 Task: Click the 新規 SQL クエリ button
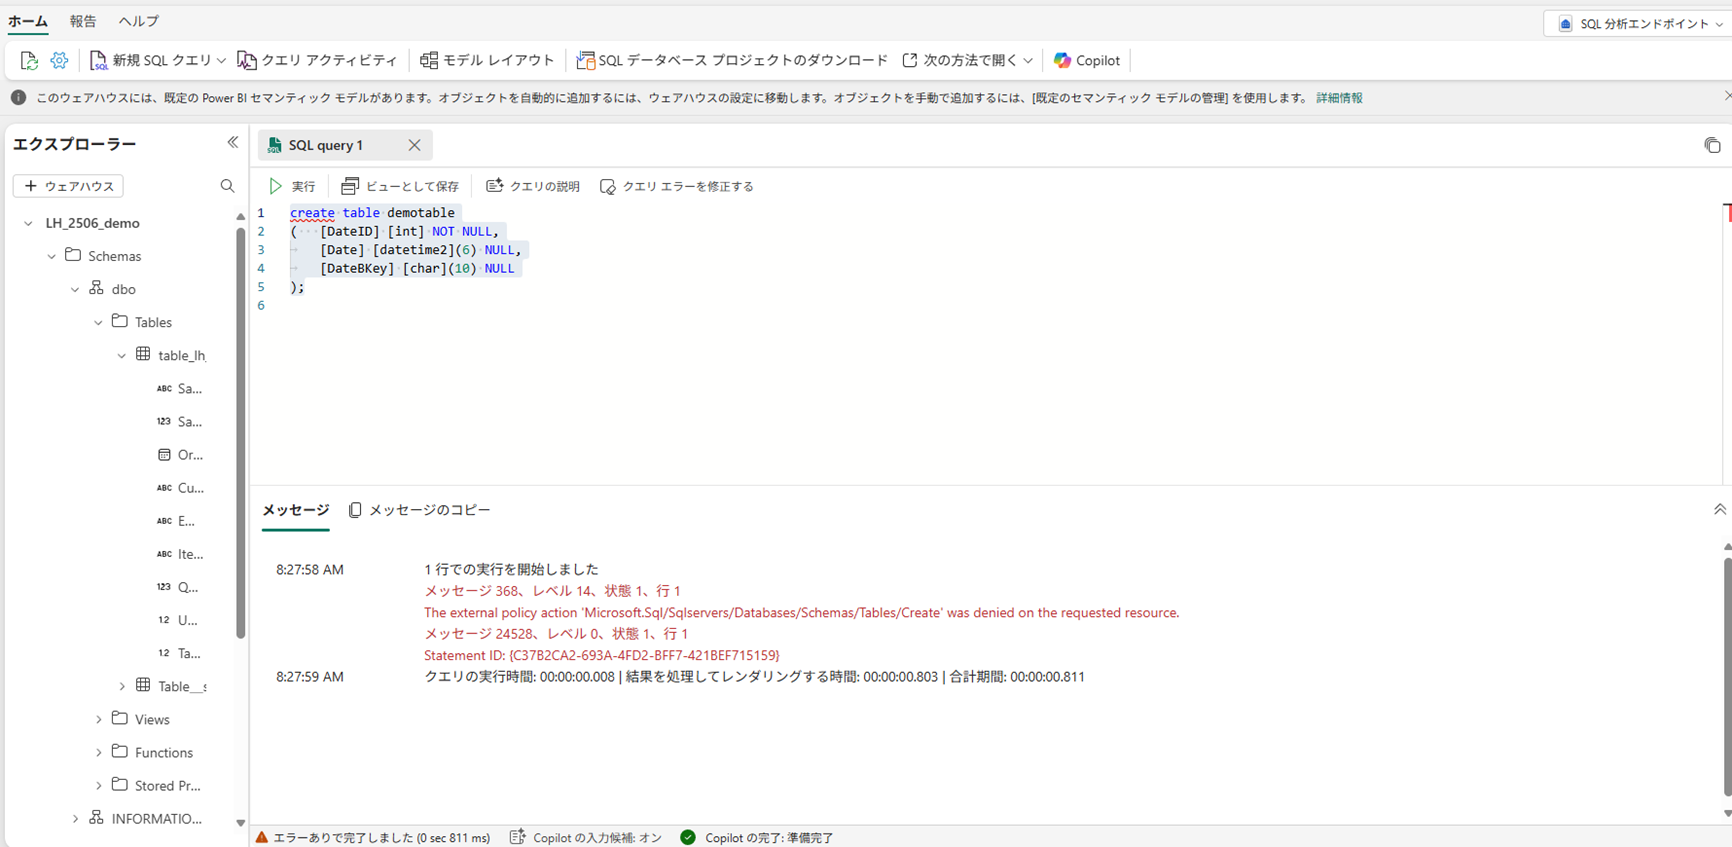[x=151, y=61]
